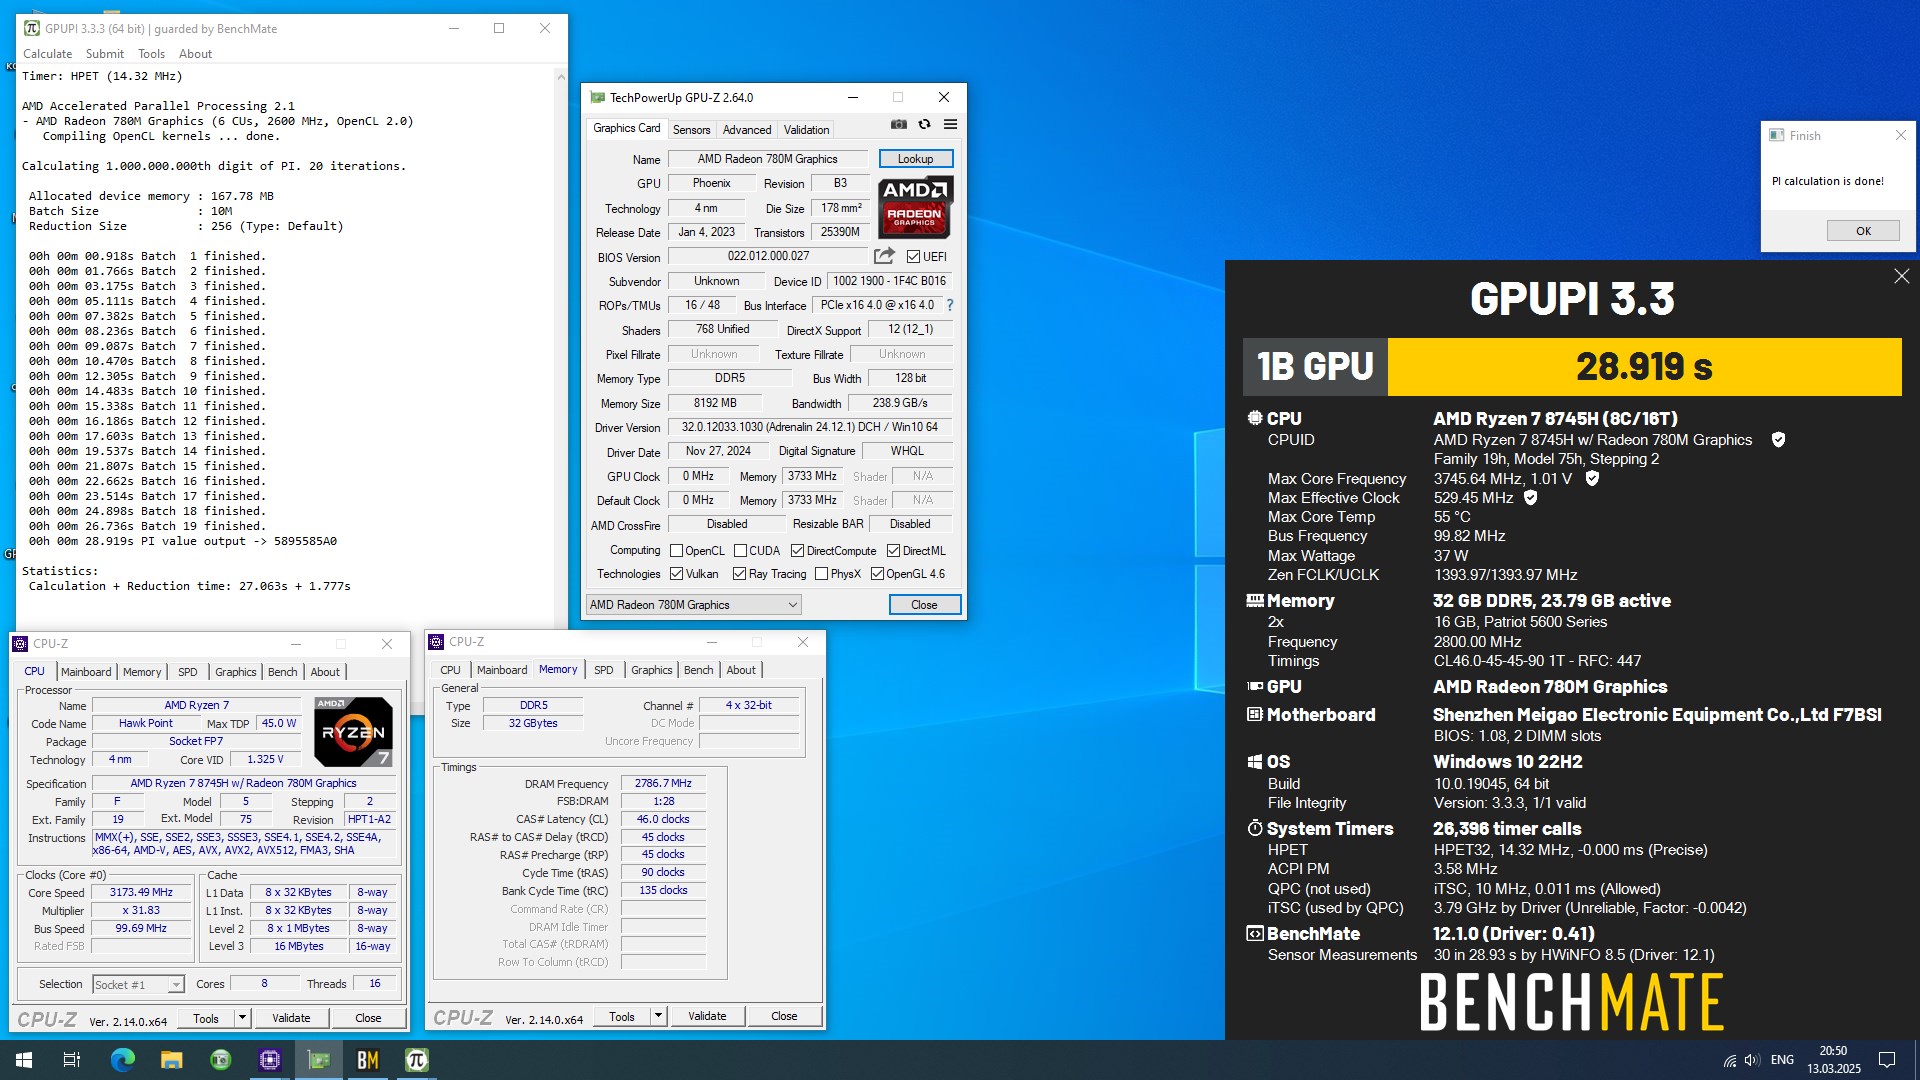Open the Submit menu in GPUPI

105,54
